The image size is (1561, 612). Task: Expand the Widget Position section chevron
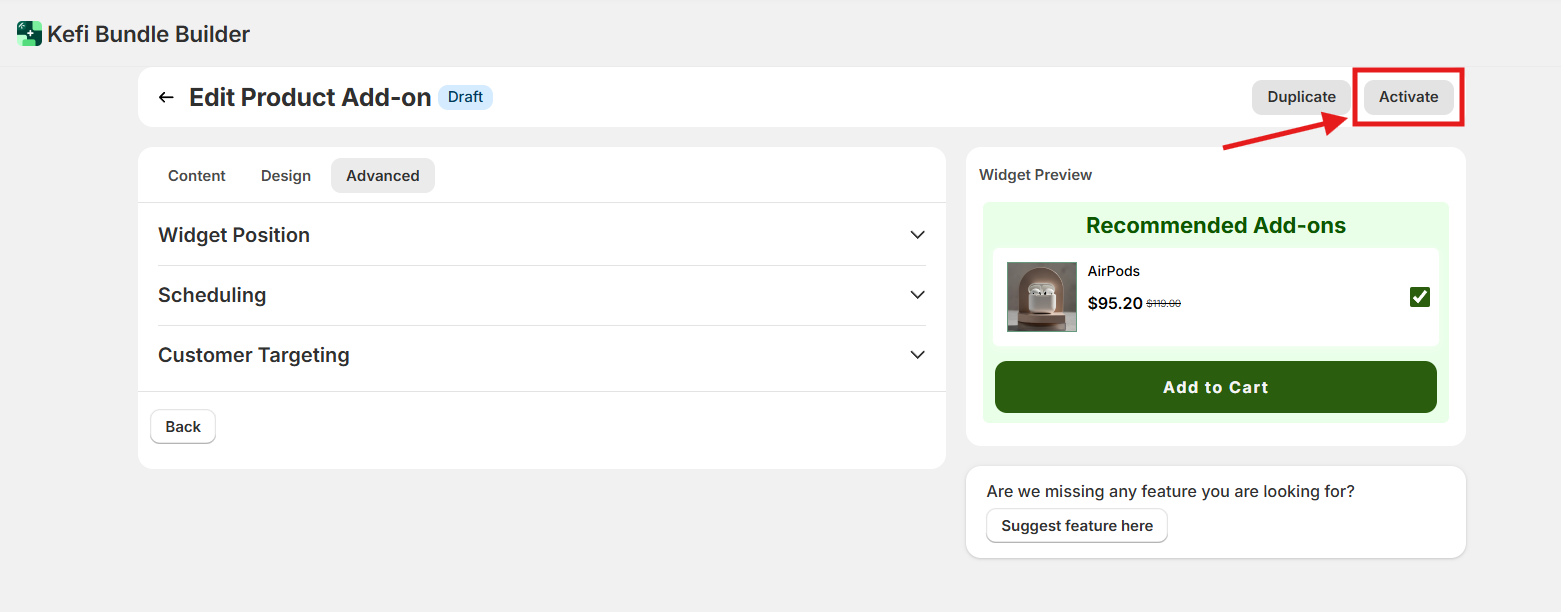[x=917, y=235]
